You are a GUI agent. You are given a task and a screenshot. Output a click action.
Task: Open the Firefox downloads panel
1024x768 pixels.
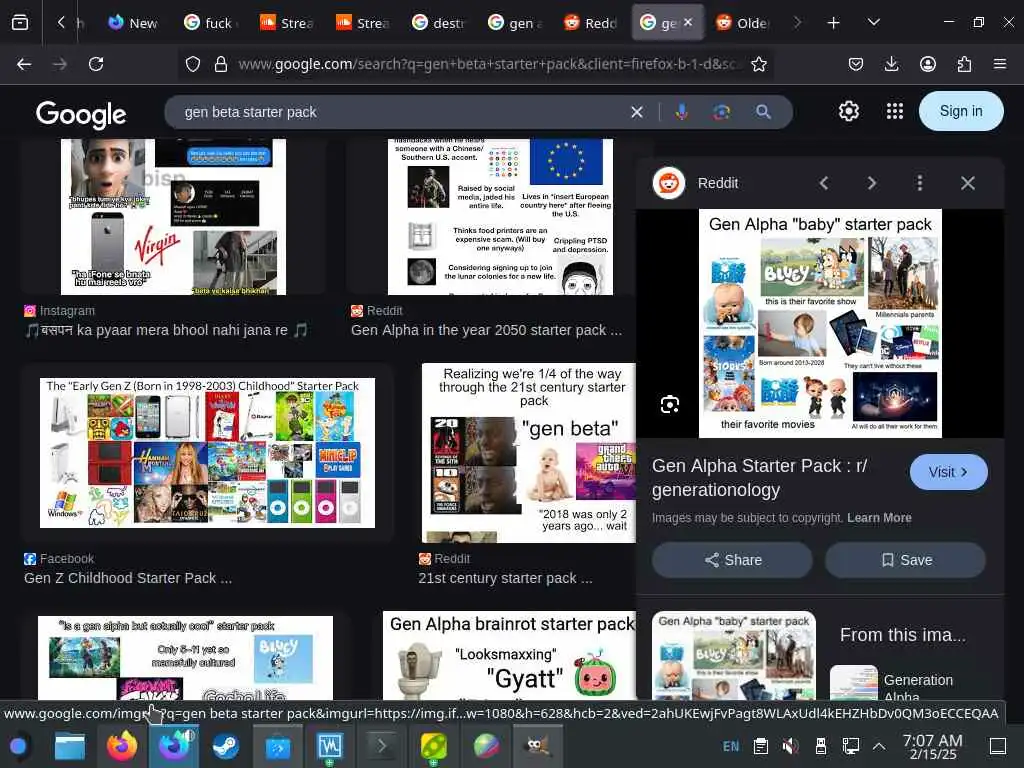[891, 64]
